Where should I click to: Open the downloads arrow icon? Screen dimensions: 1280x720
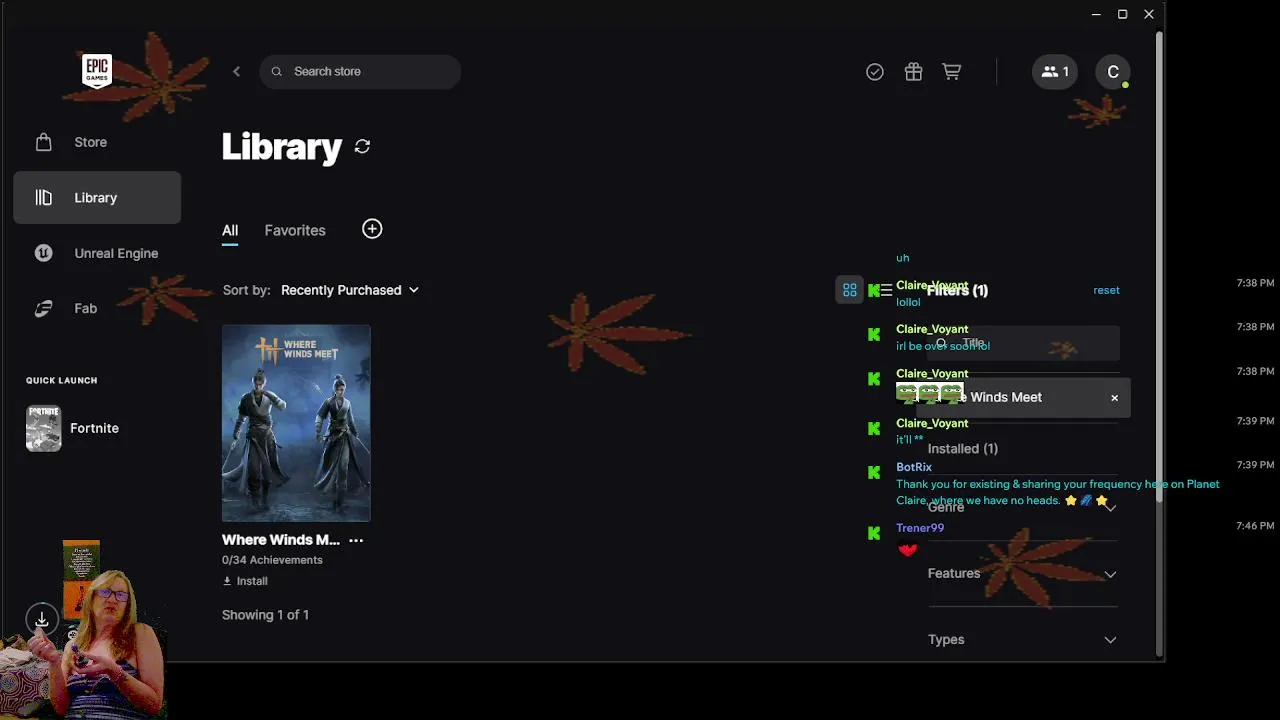click(42, 621)
